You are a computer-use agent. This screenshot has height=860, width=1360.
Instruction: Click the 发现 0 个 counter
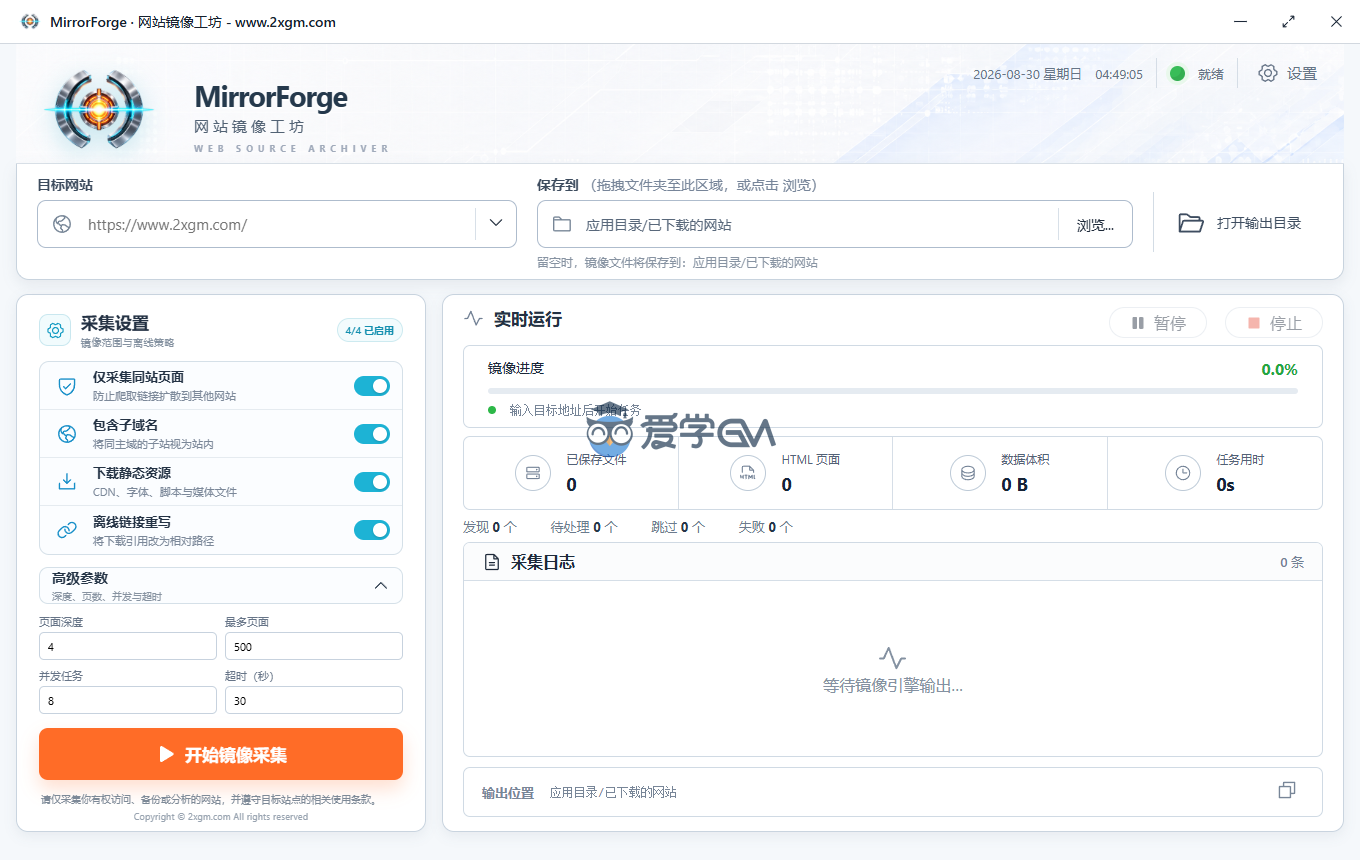pyautogui.click(x=490, y=526)
